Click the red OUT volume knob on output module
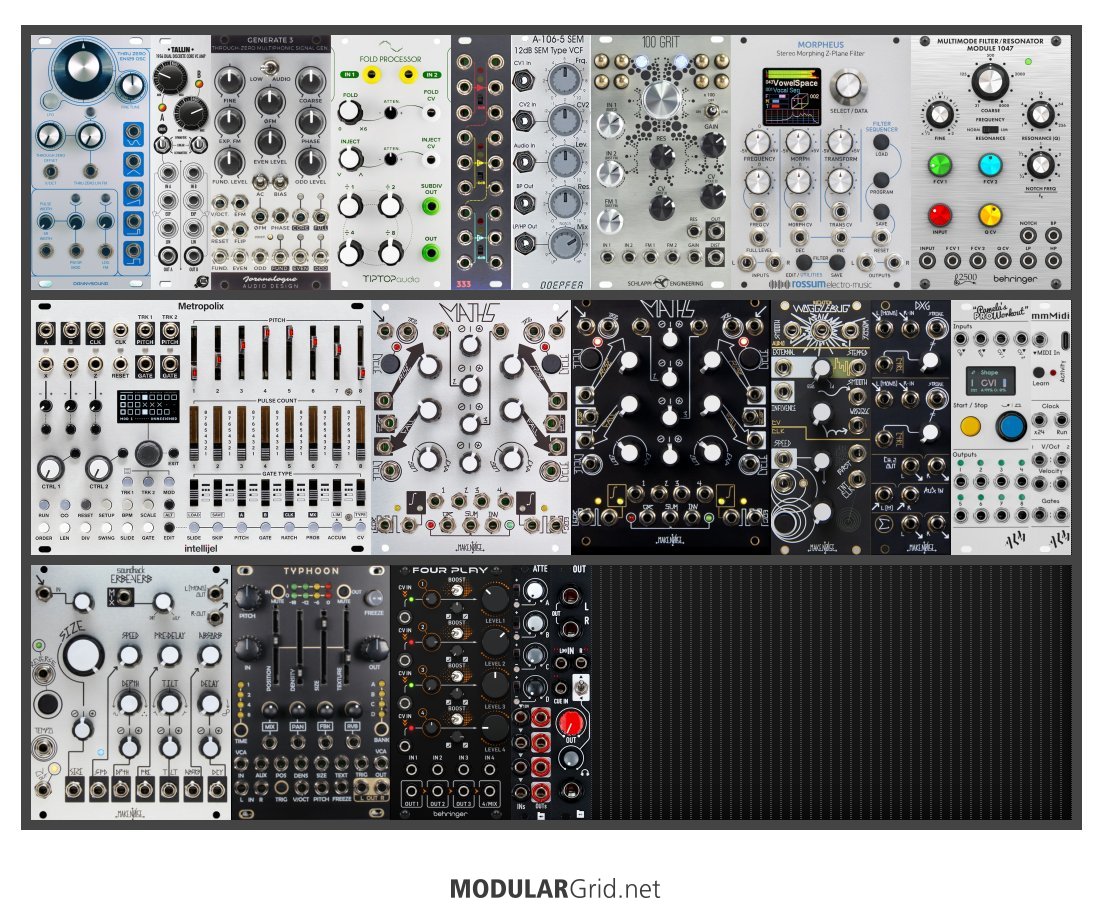The height and width of the screenshot is (910, 1112). [569, 723]
